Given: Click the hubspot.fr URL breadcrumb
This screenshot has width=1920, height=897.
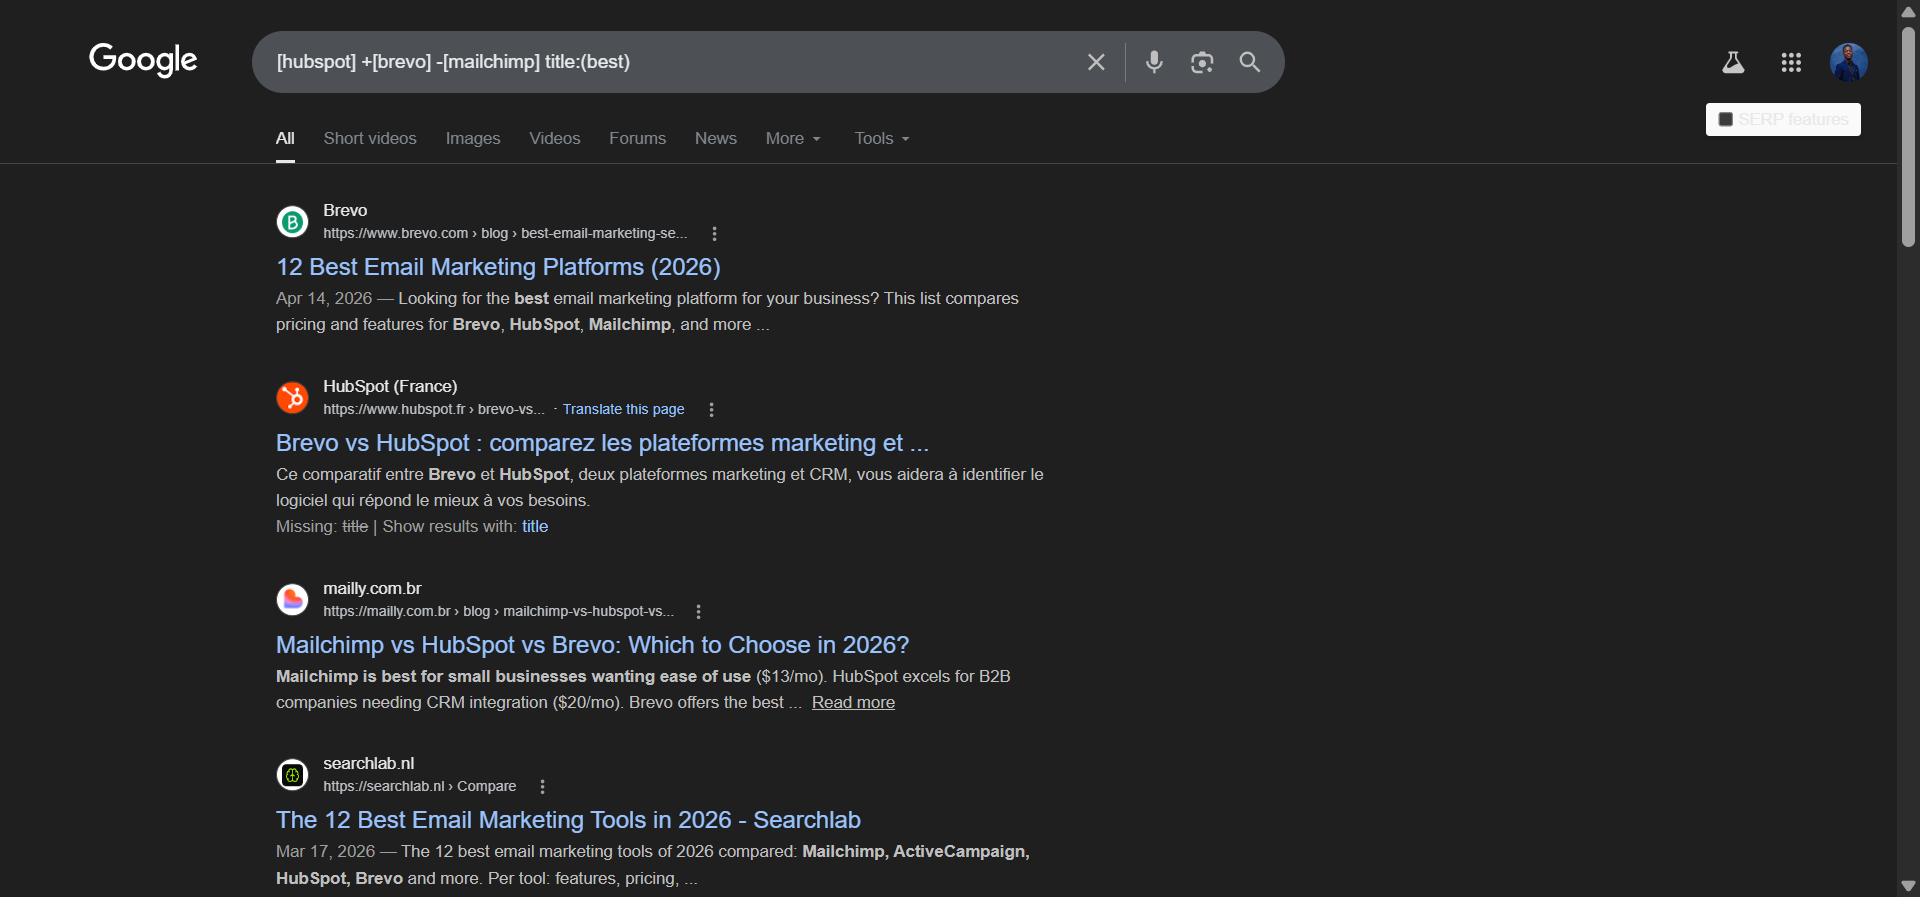Looking at the screenshot, I should 434,410.
